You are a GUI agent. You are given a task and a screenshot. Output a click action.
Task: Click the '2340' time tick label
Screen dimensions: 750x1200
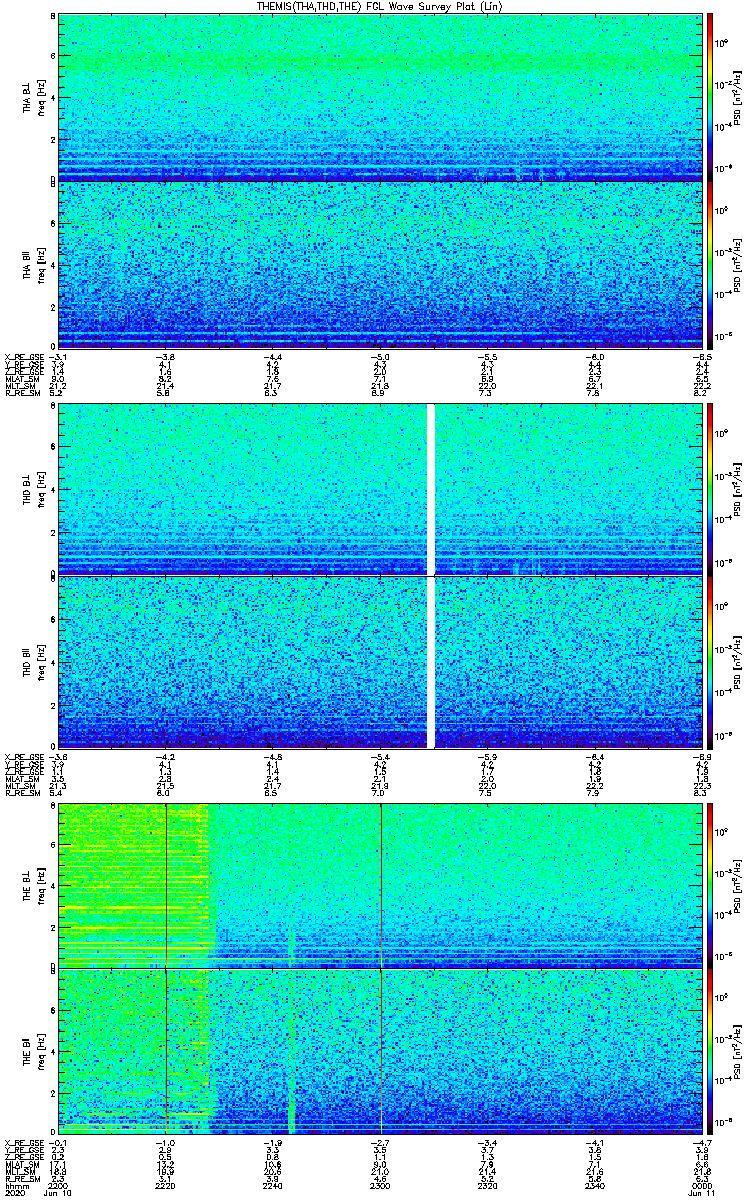[x=594, y=1186]
